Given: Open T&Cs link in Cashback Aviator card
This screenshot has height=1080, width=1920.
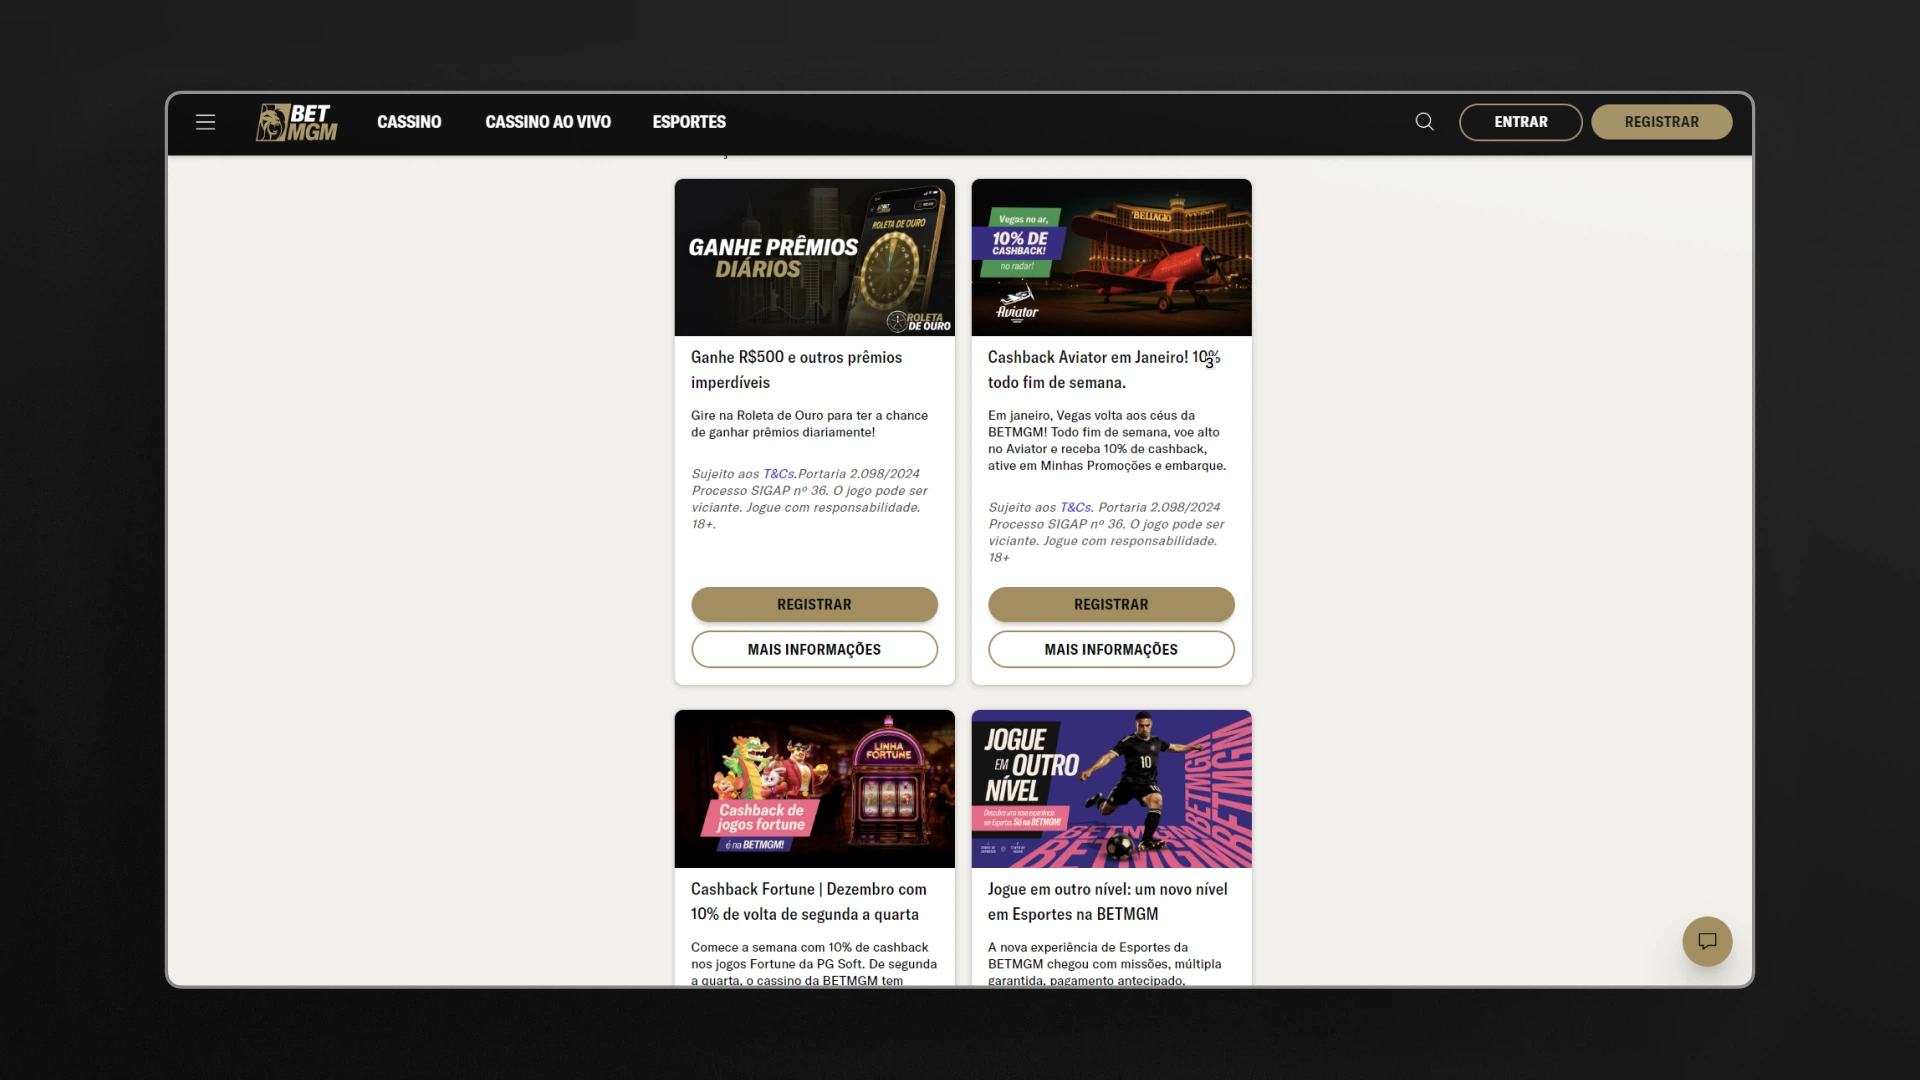Looking at the screenshot, I should coord(1075,507).
